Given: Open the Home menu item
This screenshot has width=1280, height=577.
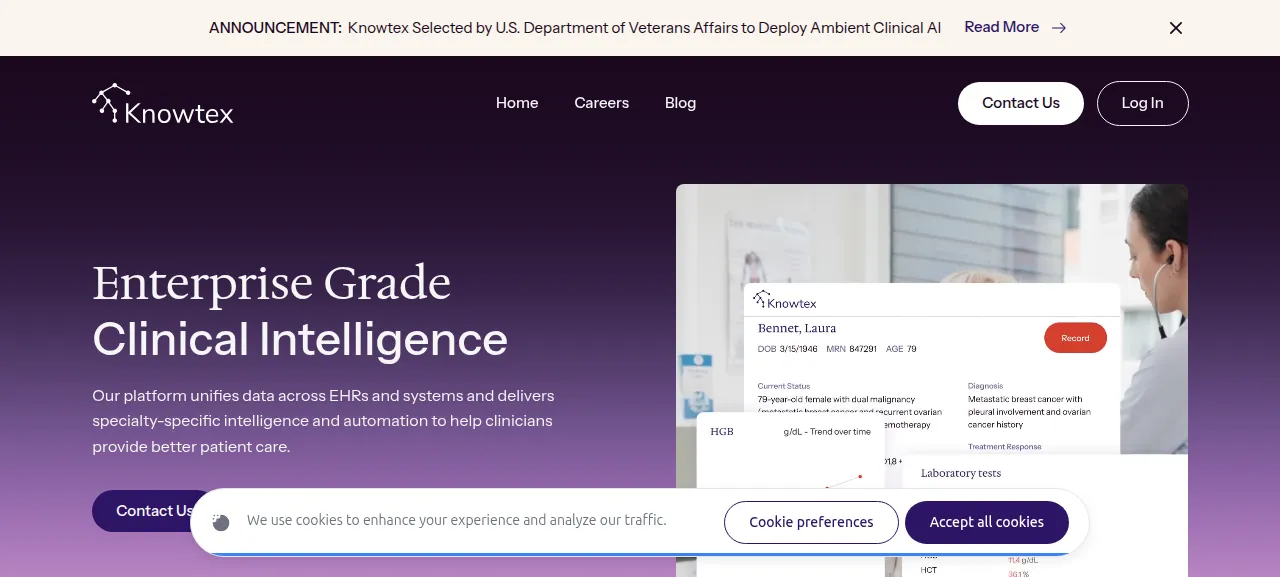Looking at the screenshot, I should 517,103.
